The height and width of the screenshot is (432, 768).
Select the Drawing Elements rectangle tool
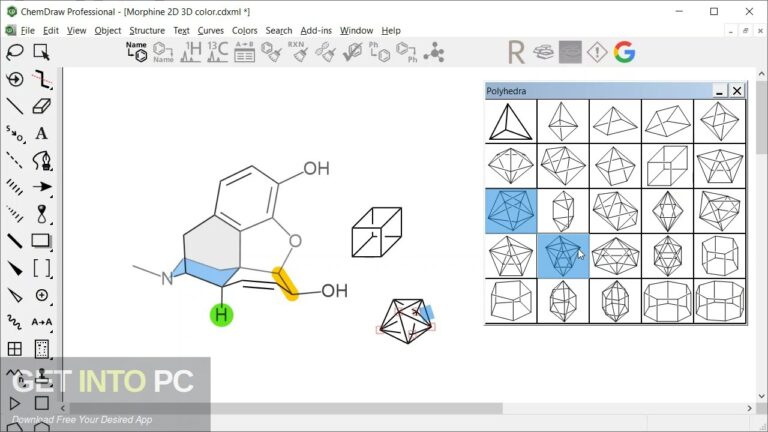pos(41,240)
